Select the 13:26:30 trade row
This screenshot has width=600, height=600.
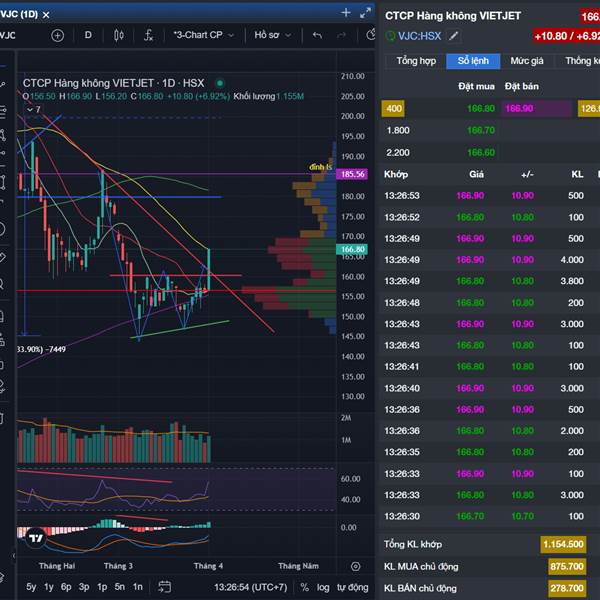click(490, 516)
